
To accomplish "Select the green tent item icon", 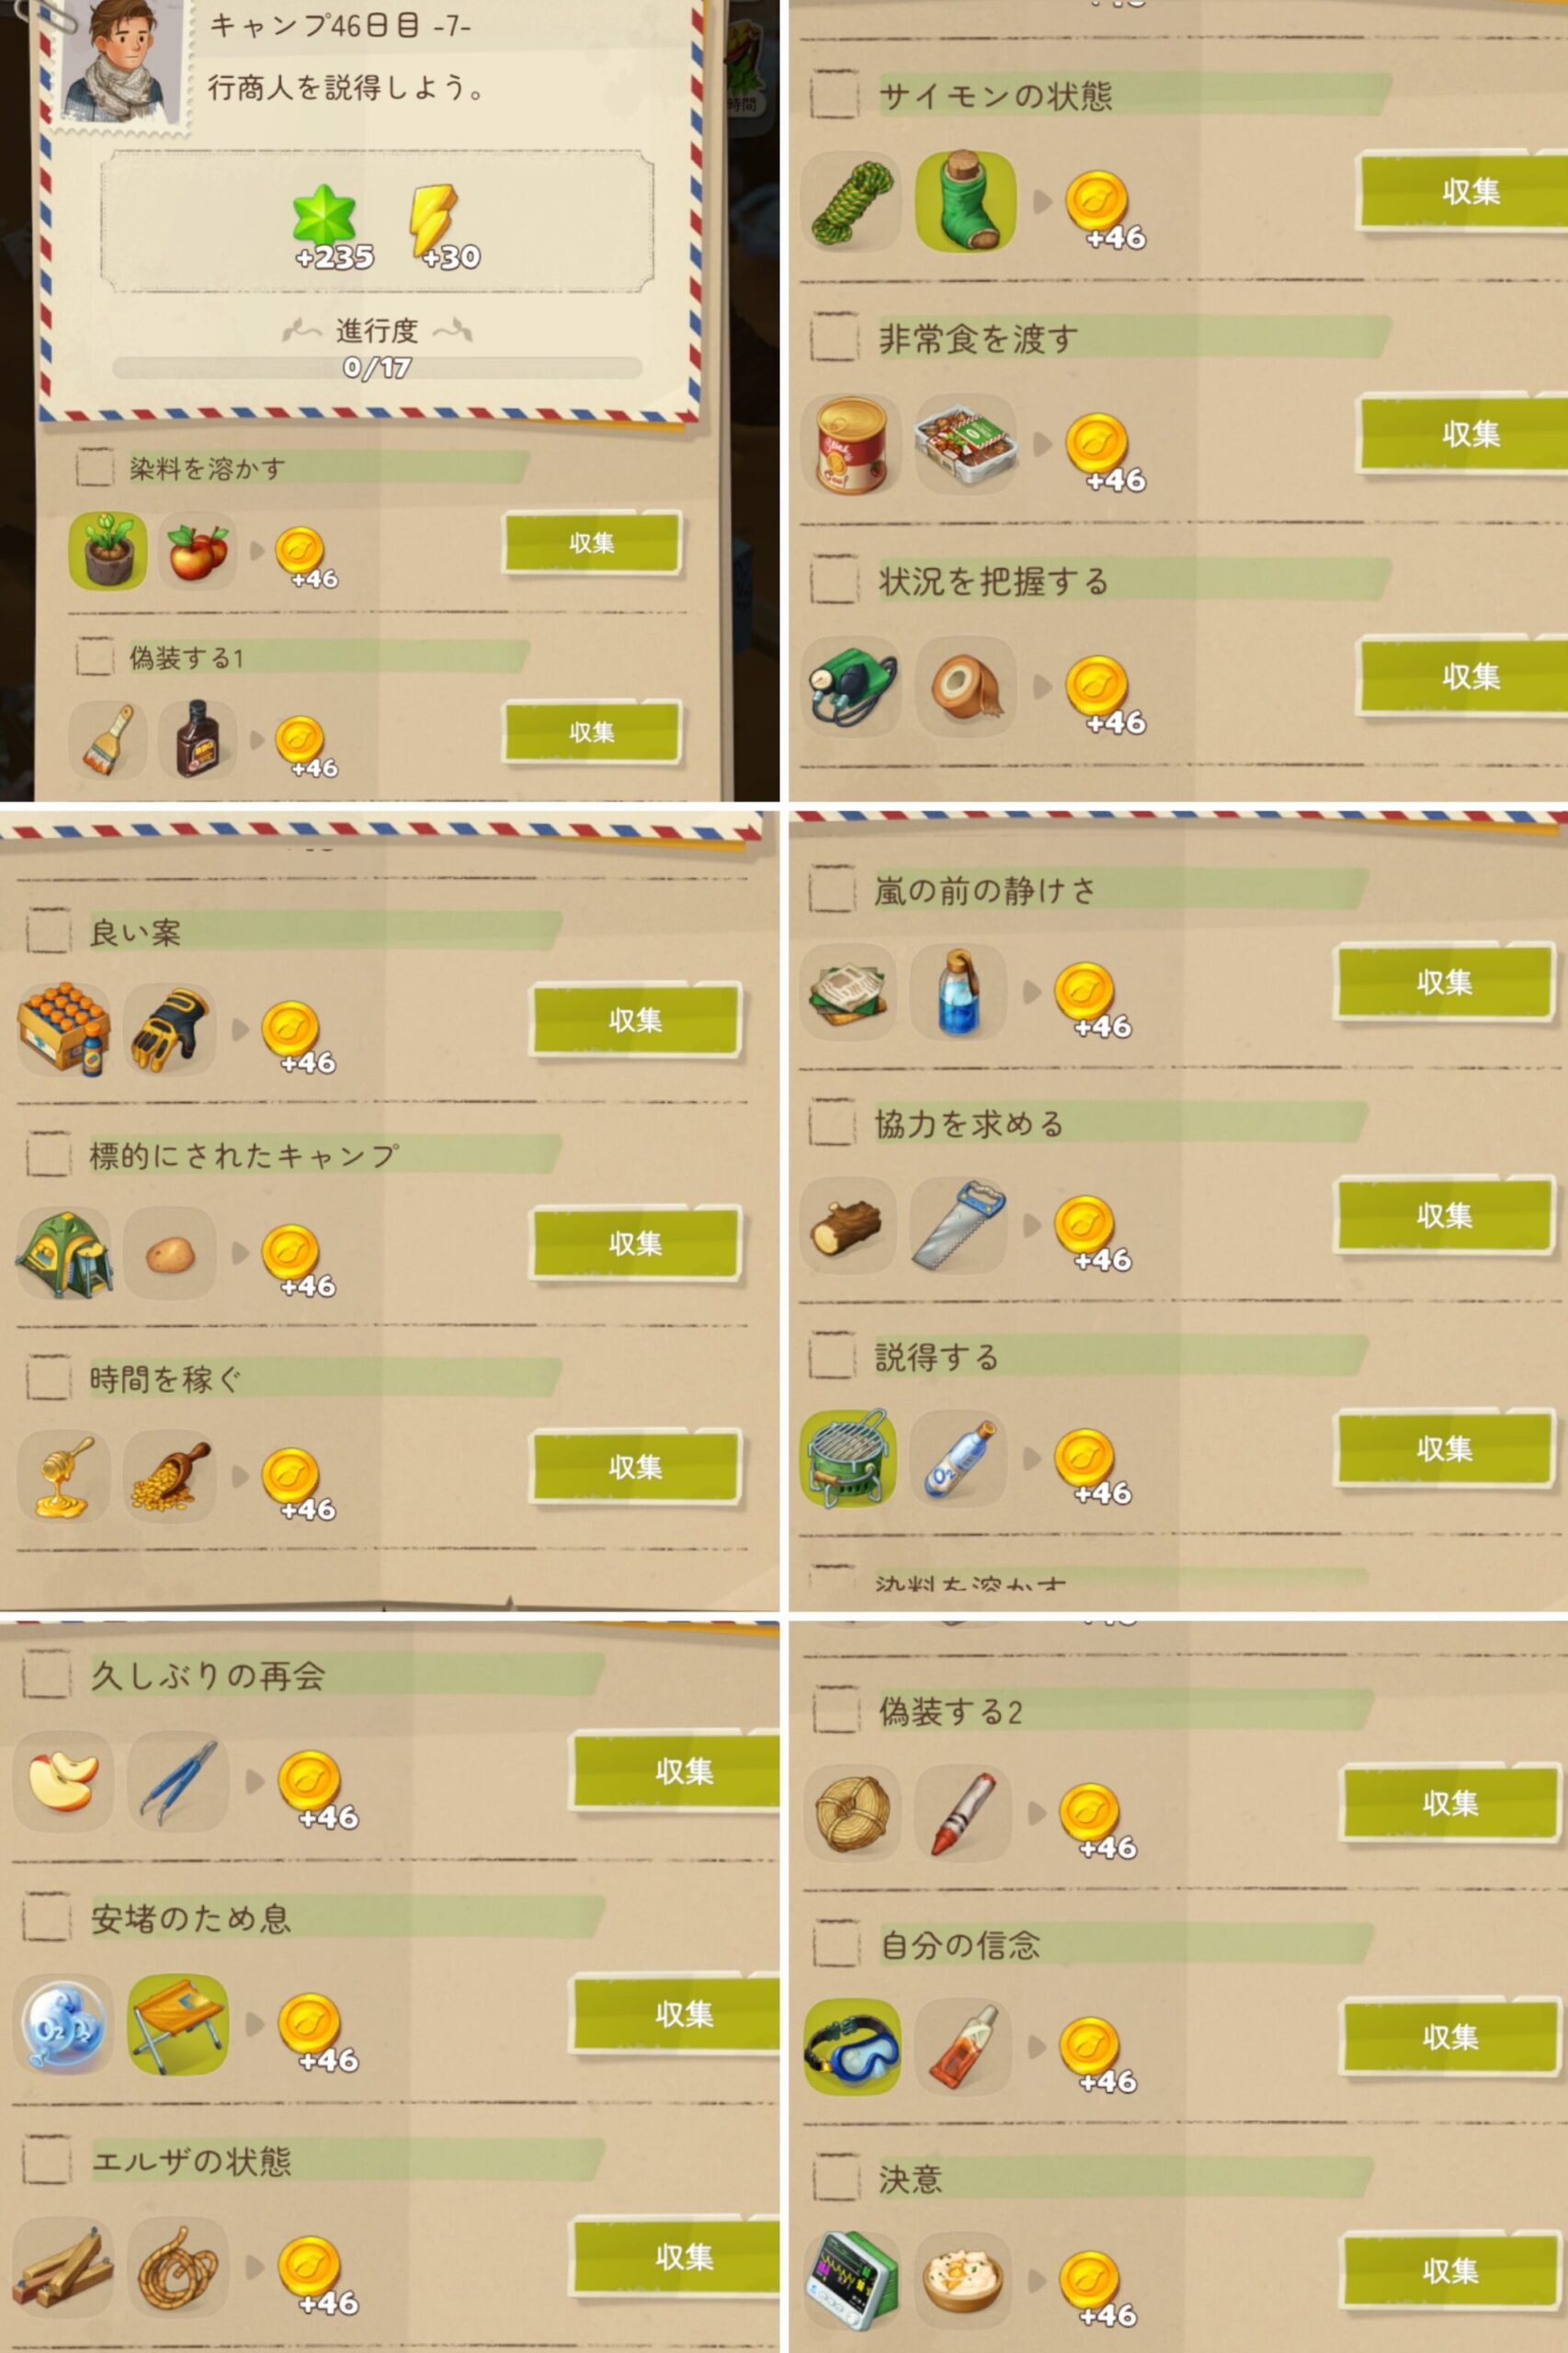I will tap(64, 1253).
